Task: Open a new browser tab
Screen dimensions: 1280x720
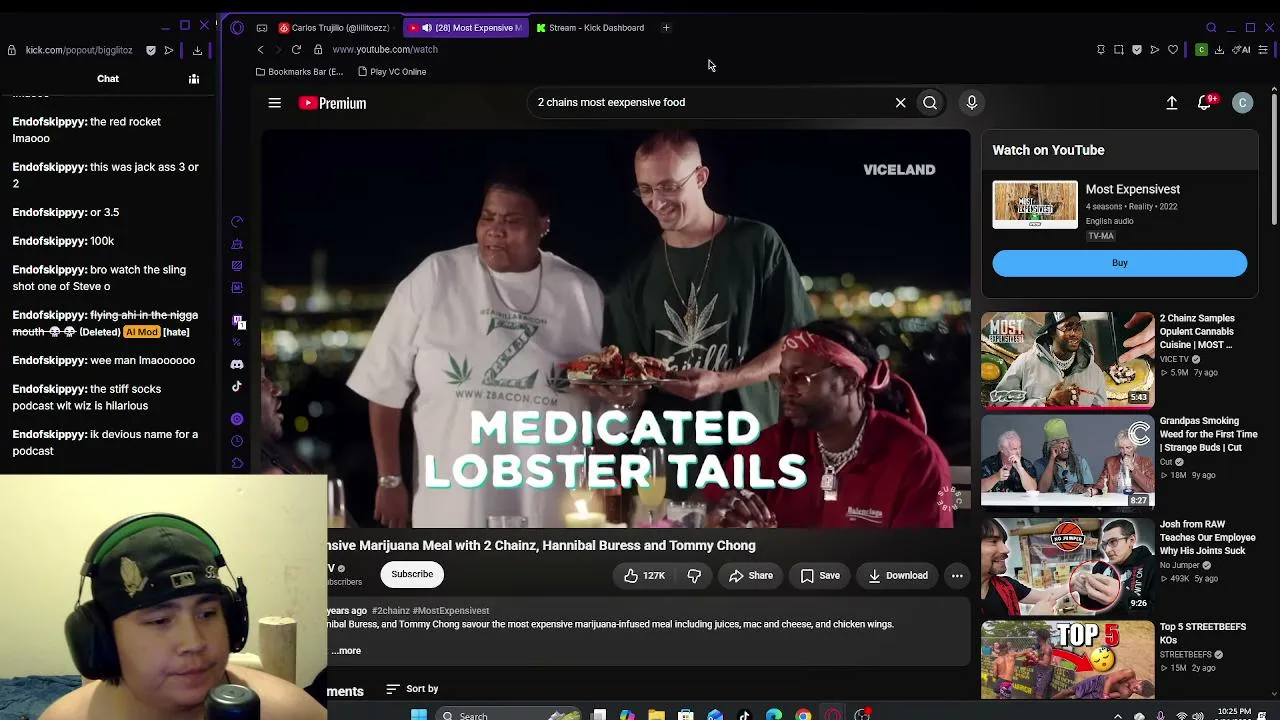Action: coord(666,28)
